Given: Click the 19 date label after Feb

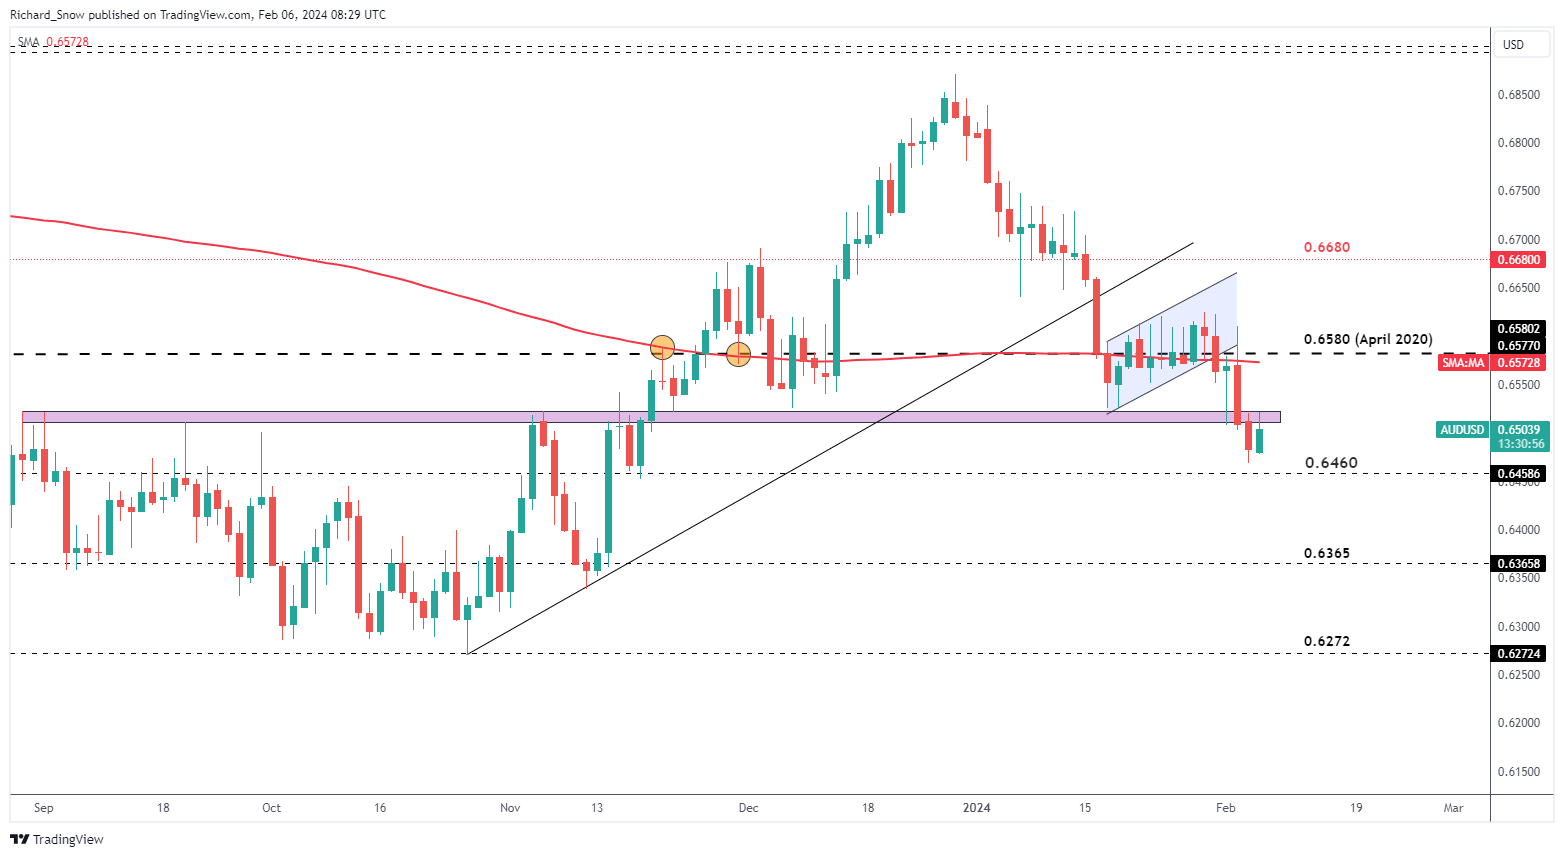Looking at the screenshot, I should point(1355,808).
